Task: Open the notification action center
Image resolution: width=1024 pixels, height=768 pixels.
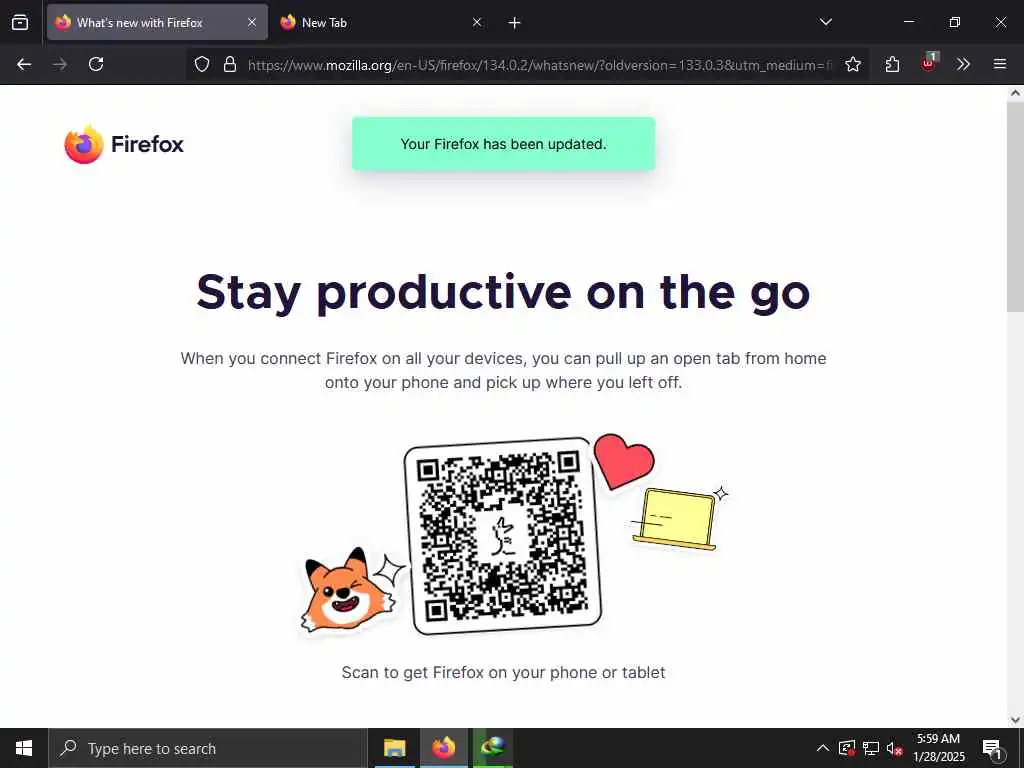Action: [x=993, y=748]
